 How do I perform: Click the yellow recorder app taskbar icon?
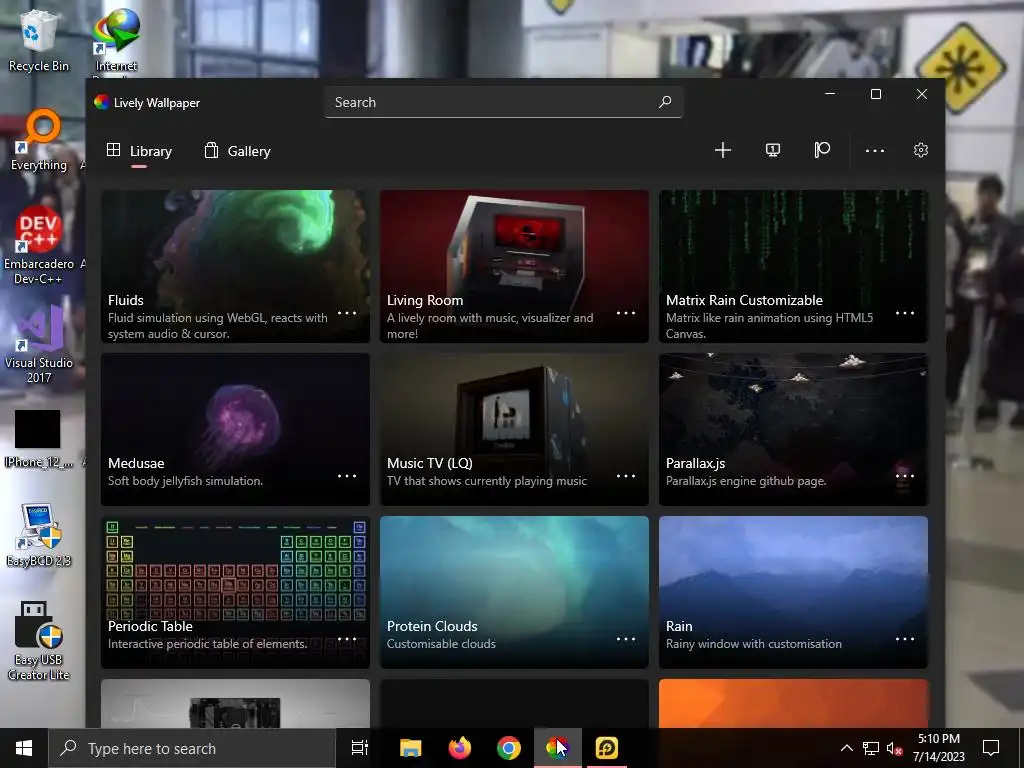[607, 748]
